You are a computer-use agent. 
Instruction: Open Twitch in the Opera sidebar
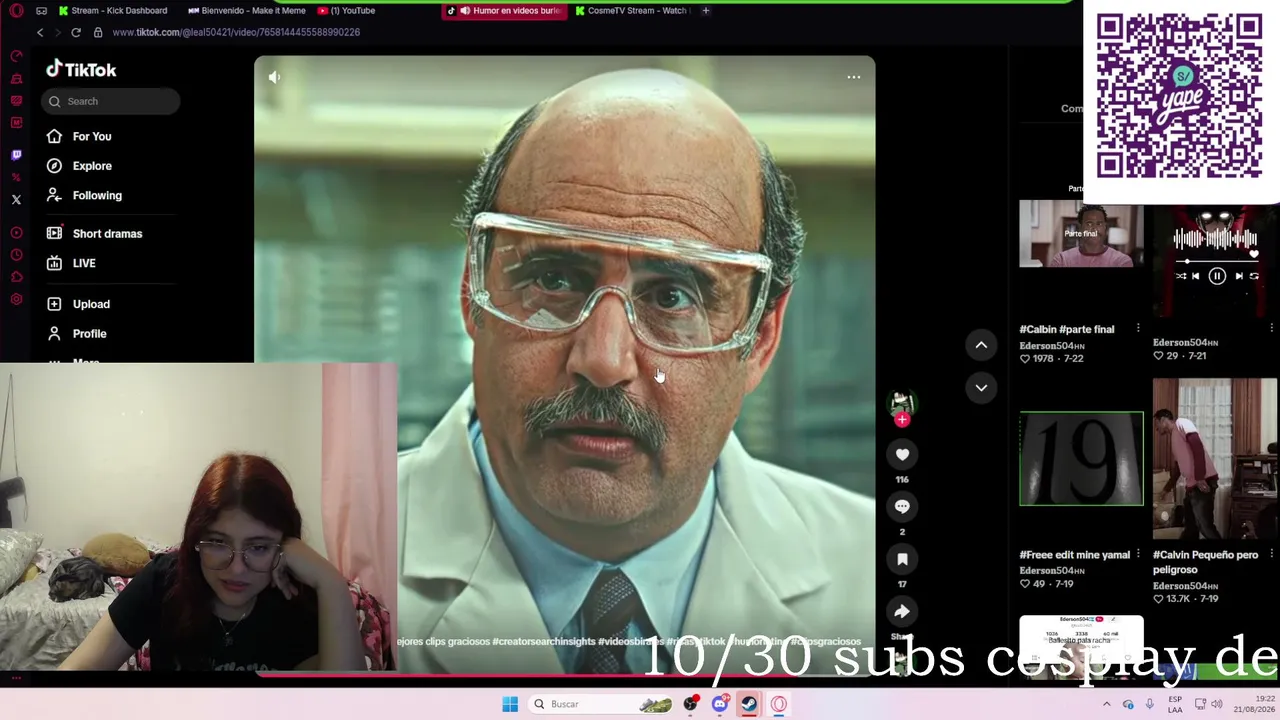point(16,155)
